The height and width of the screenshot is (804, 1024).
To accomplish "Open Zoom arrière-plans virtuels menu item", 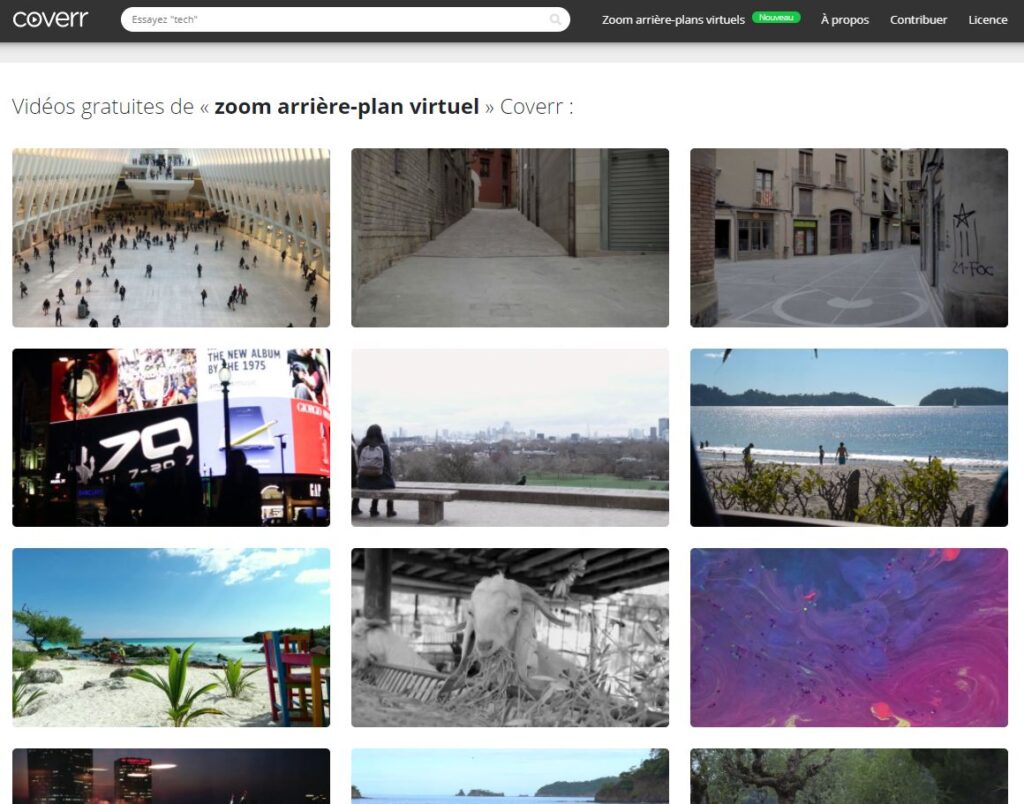I will click(673, 20).
